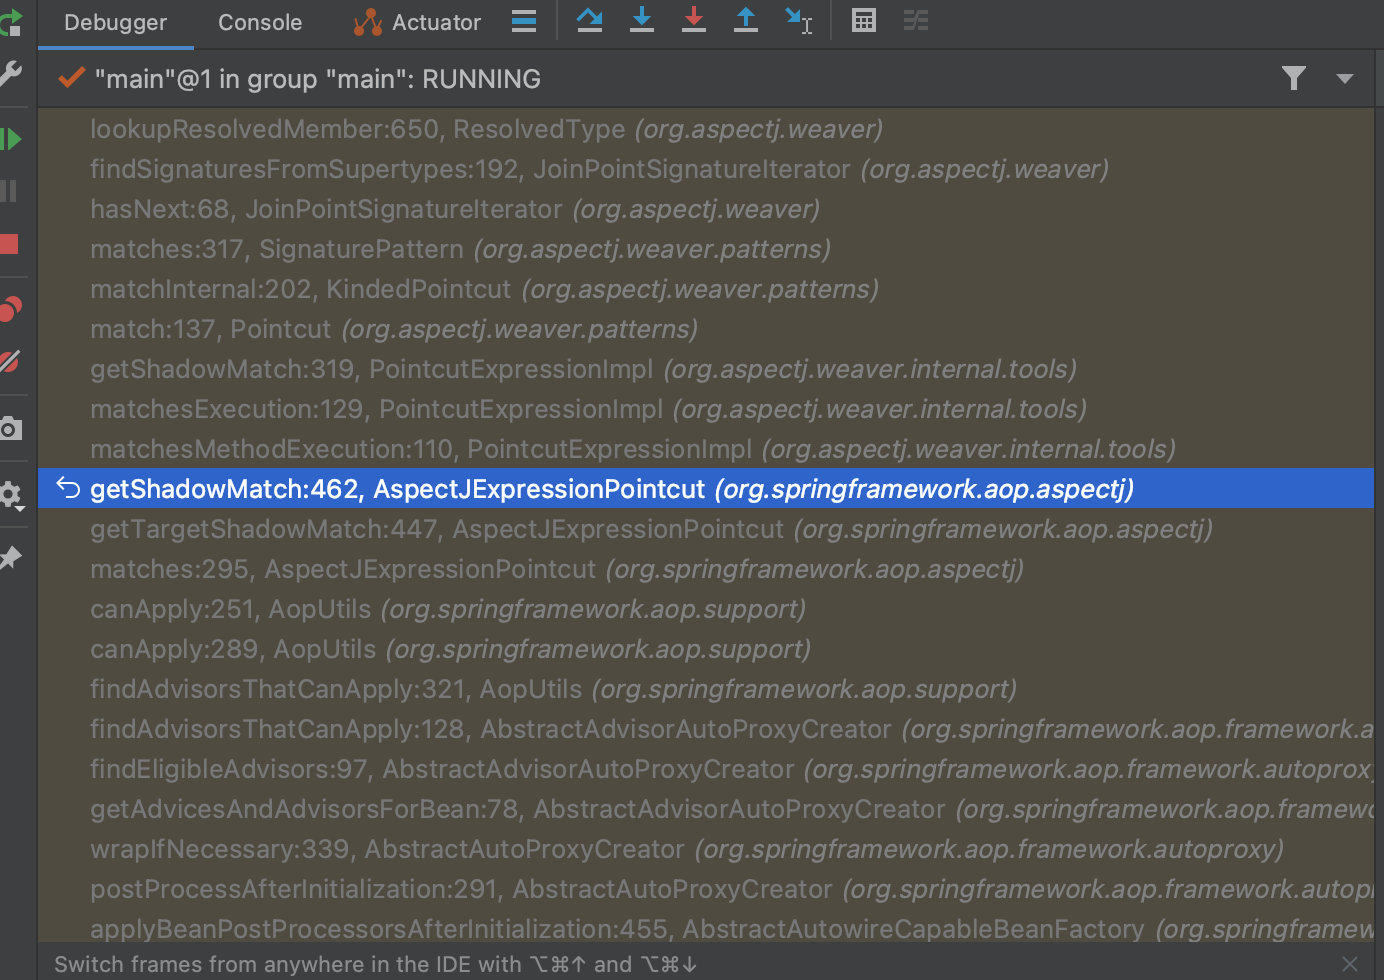Click the frames filter funnel icon
The image size is (1384, 980).
pyautogui.click(x=1294, y=78)
